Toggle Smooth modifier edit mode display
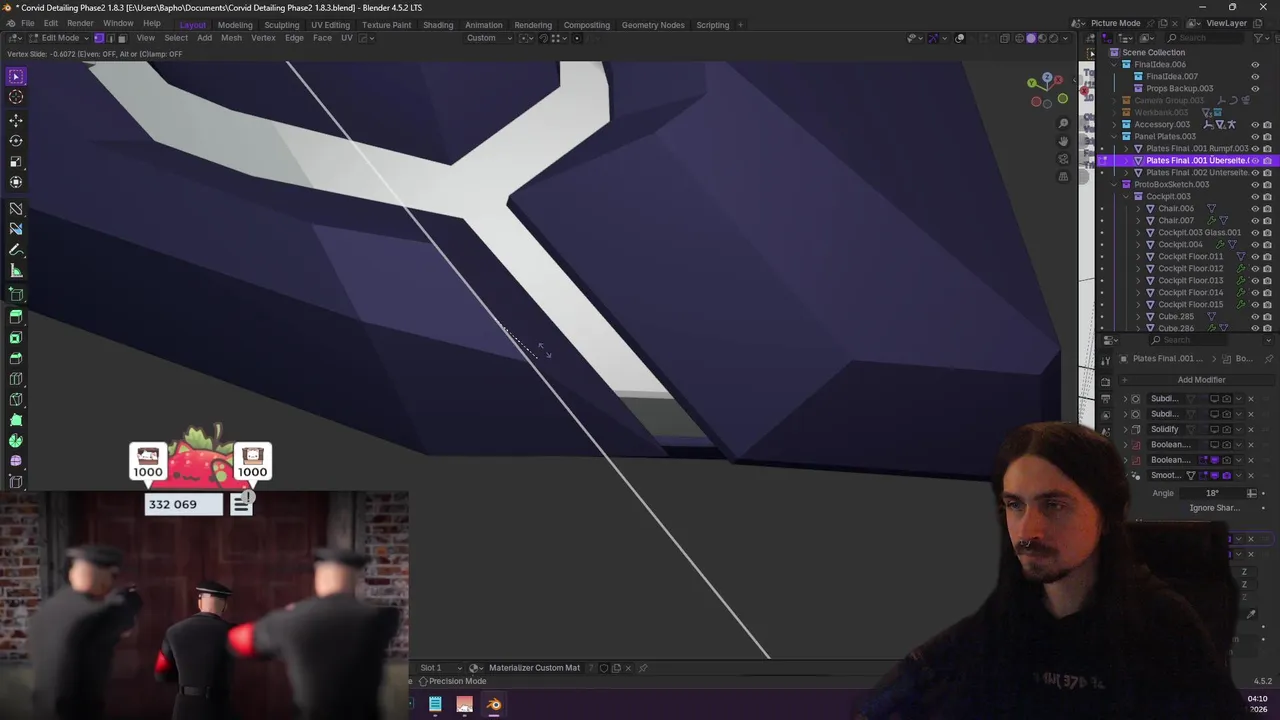 tap(1203, 475)
